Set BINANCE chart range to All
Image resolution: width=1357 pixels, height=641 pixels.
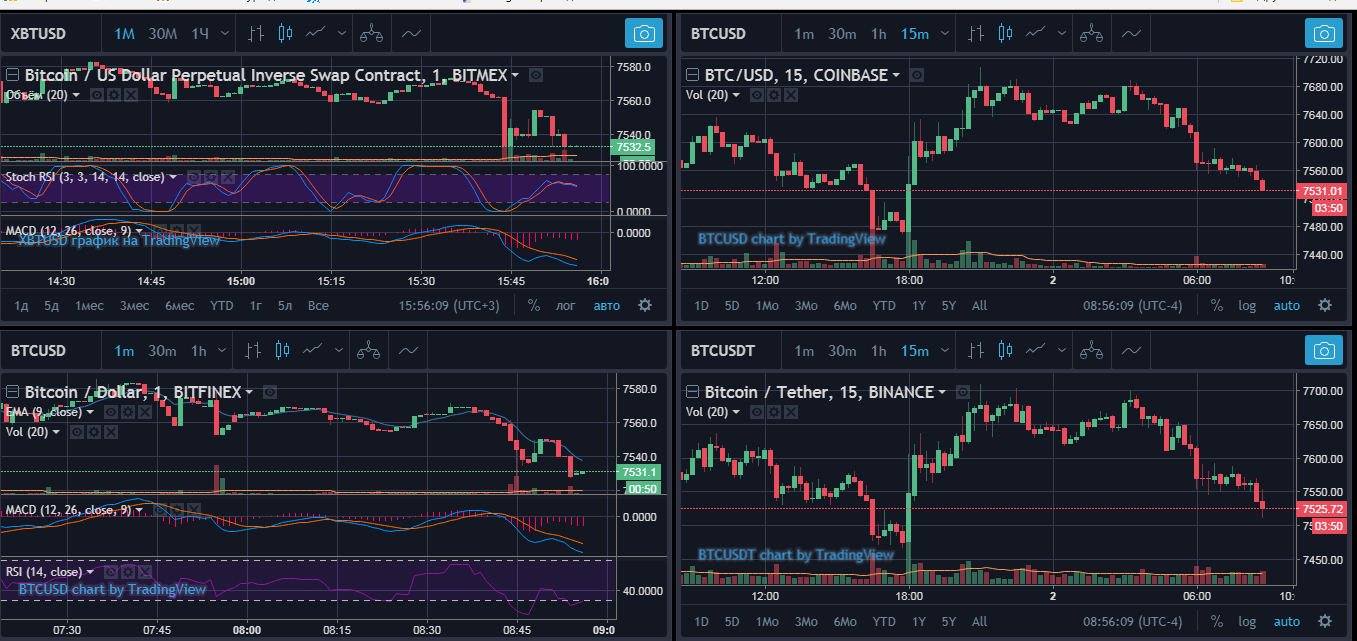[979, 621]
